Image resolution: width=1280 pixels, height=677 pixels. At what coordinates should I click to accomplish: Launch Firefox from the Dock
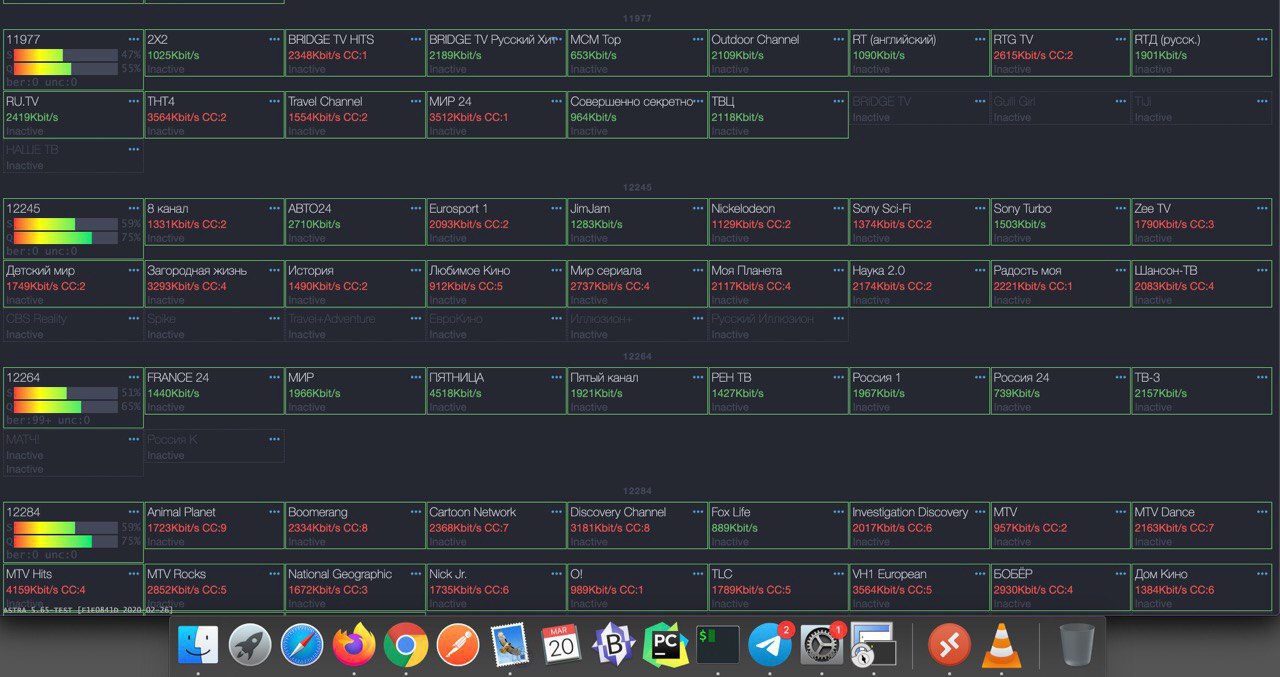(x=353, y=645)
